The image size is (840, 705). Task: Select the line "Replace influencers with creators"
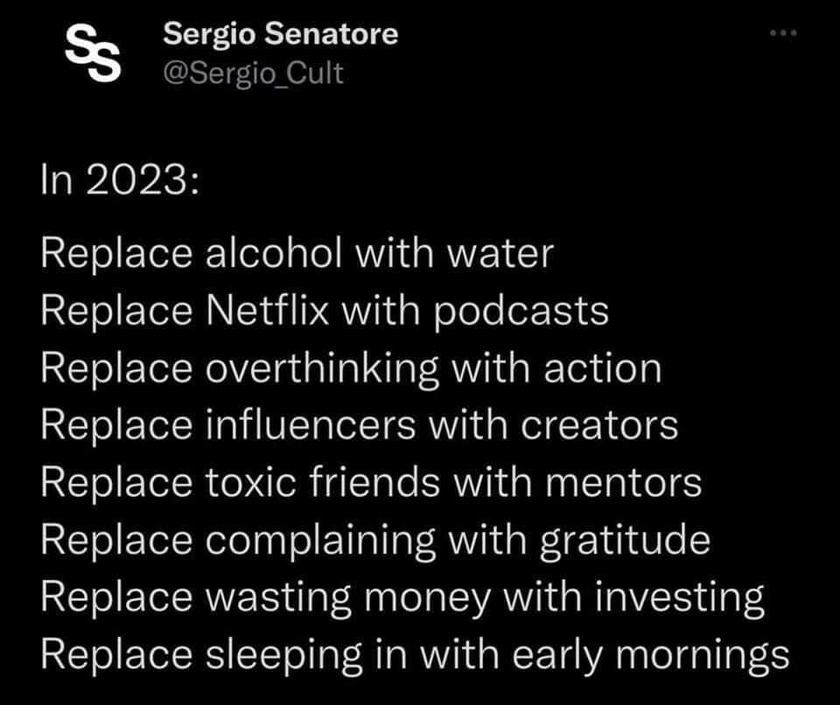tap(359, 425)
